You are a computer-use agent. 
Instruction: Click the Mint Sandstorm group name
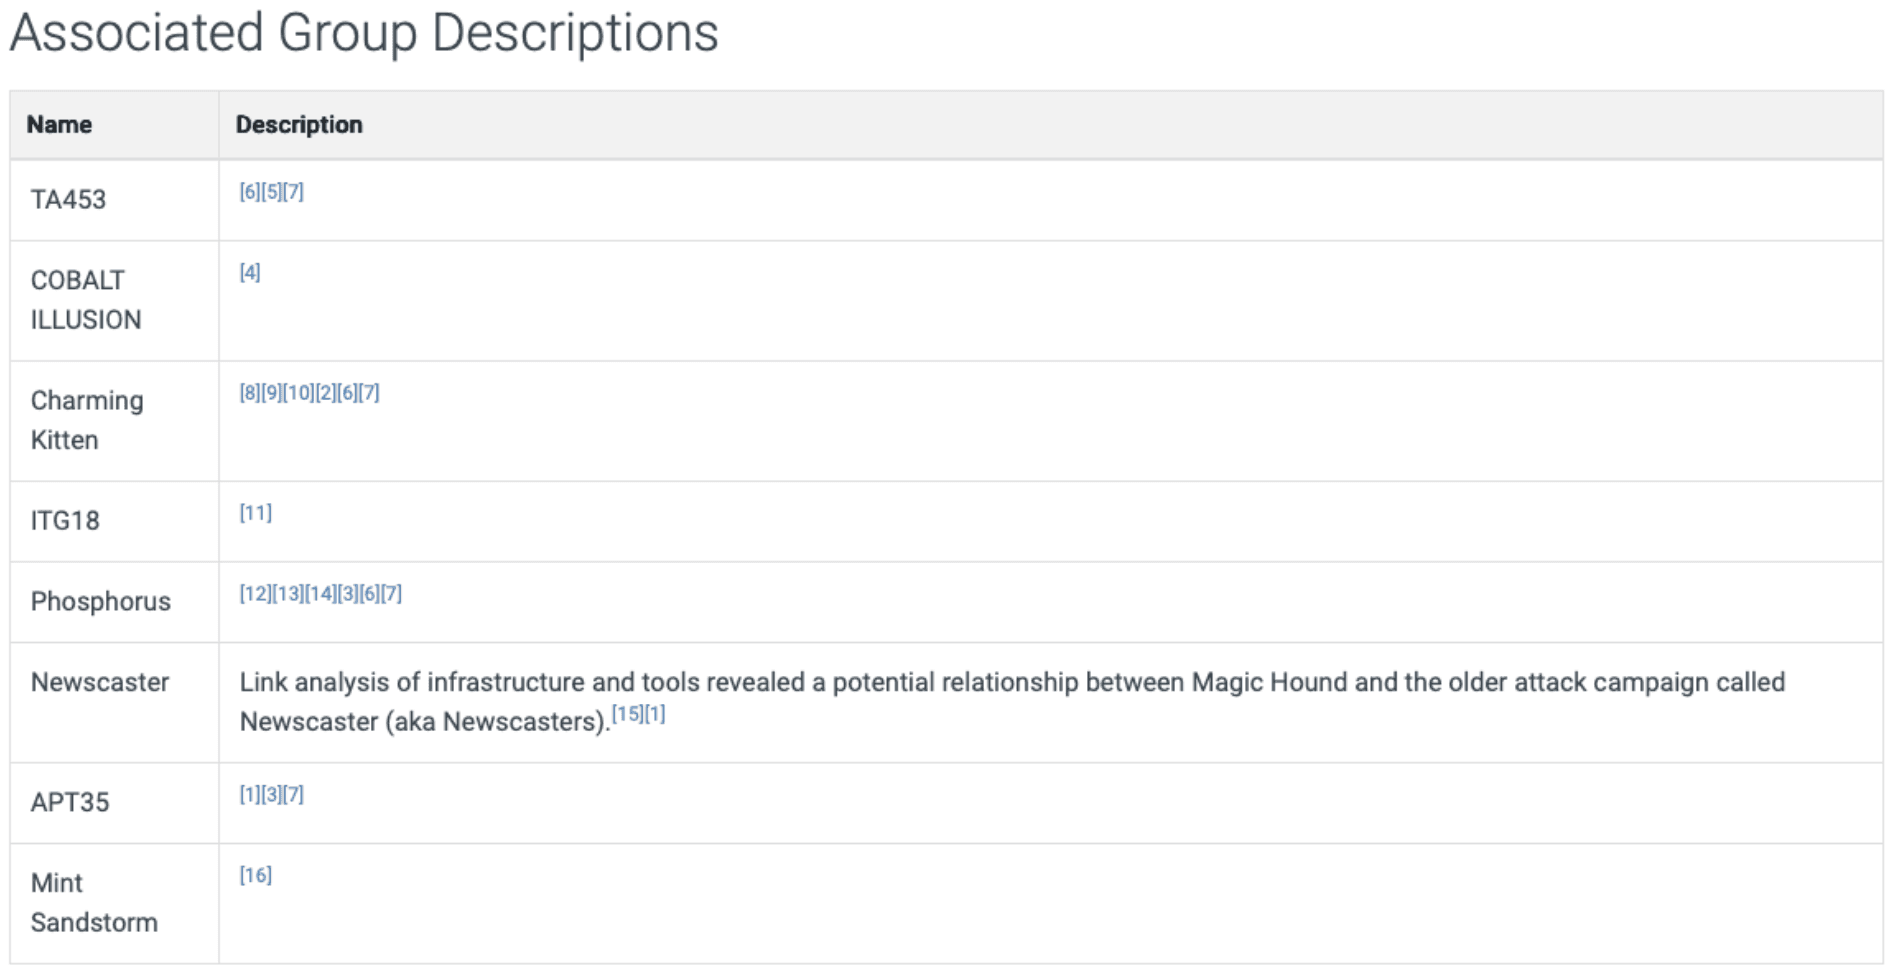(x=94, y=903)
